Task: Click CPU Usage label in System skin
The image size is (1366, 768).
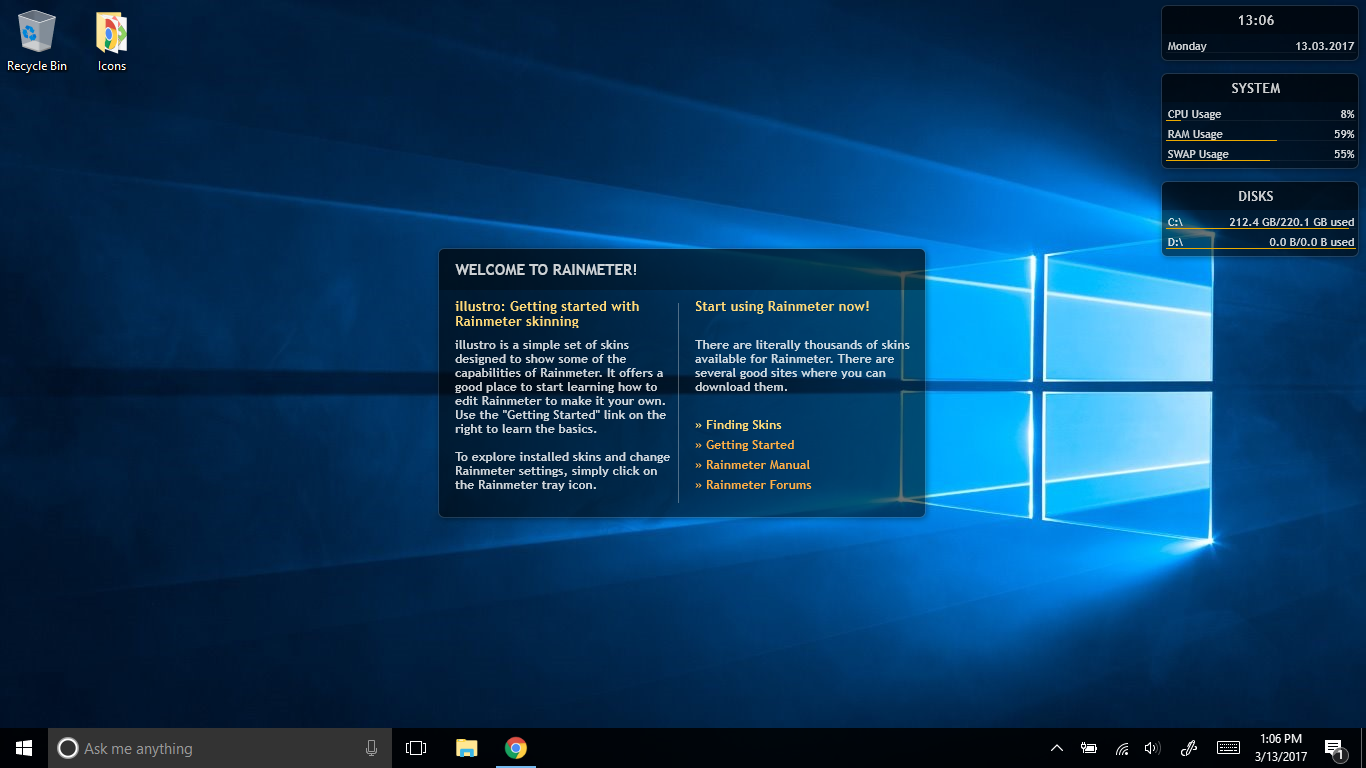Action: (x=1194, y=114)
